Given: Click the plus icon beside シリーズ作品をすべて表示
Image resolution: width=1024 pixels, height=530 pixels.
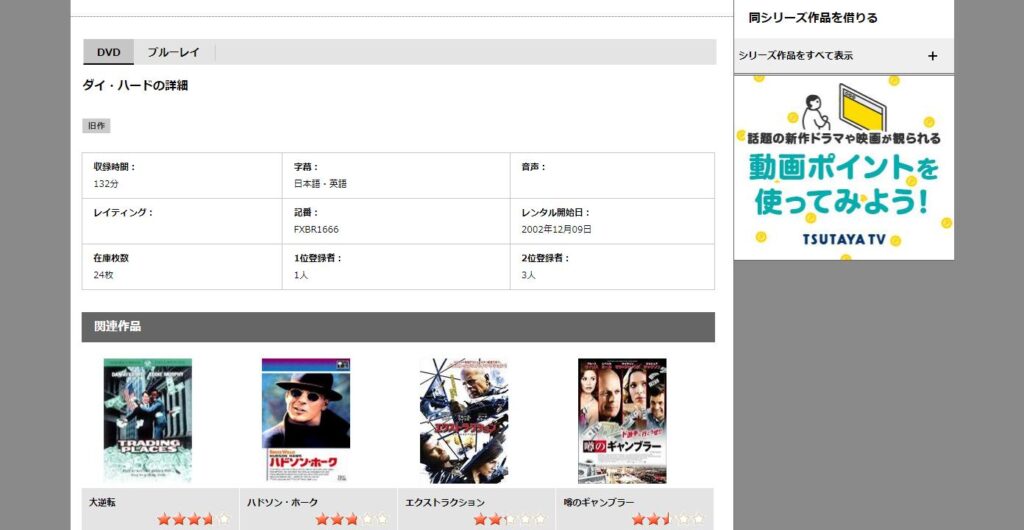Looking at the screenshot, I should (x=932, y=56).
